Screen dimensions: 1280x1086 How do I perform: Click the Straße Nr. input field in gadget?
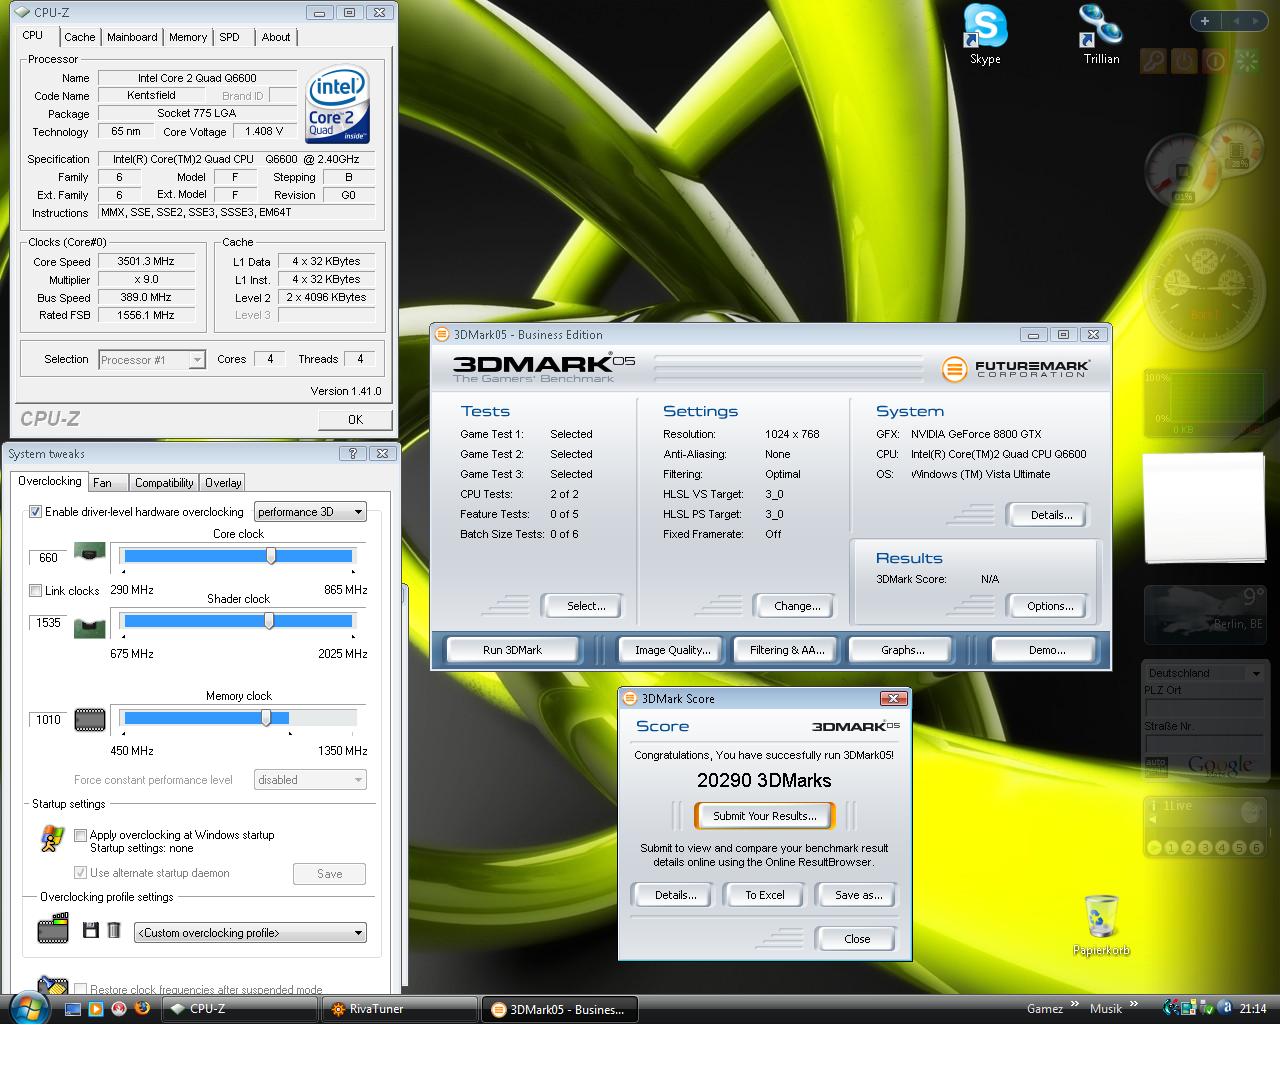coord(1204,744)
